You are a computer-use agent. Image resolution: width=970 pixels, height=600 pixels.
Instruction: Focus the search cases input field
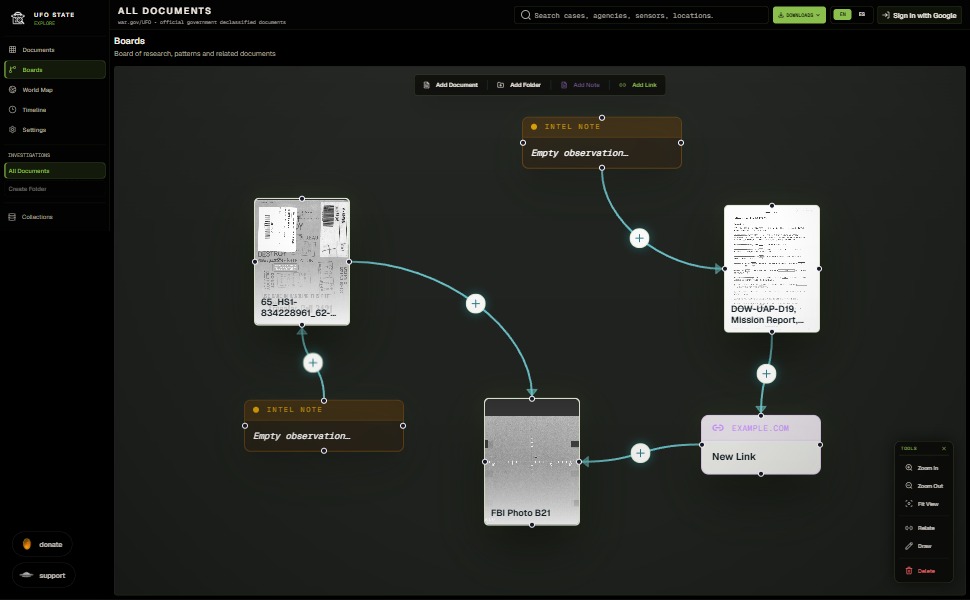coord(641,15)
